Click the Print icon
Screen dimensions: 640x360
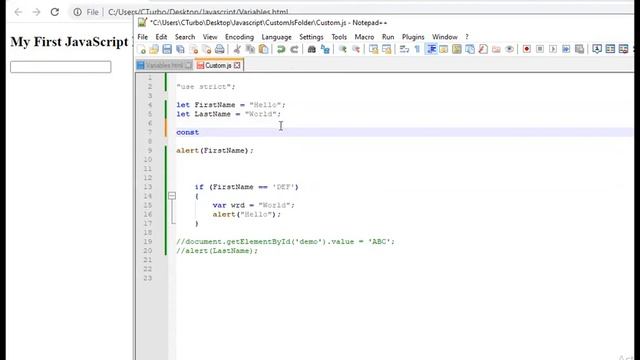pyautogui.click(x=220, y=49)
